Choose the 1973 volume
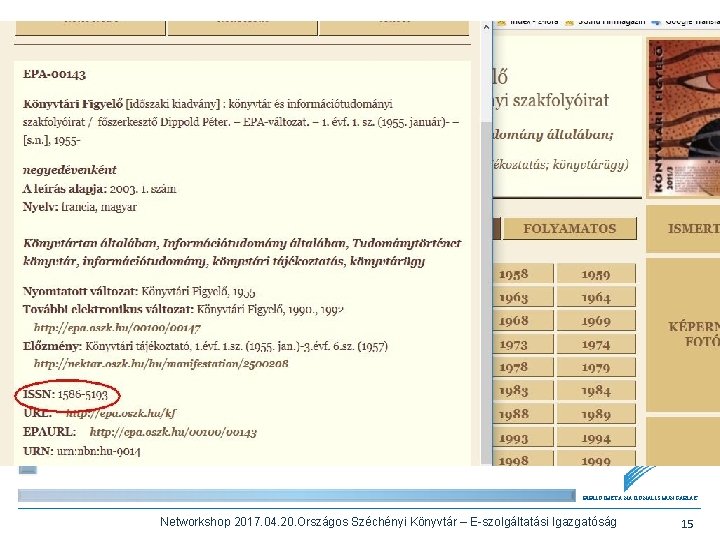 click(523, 344)
